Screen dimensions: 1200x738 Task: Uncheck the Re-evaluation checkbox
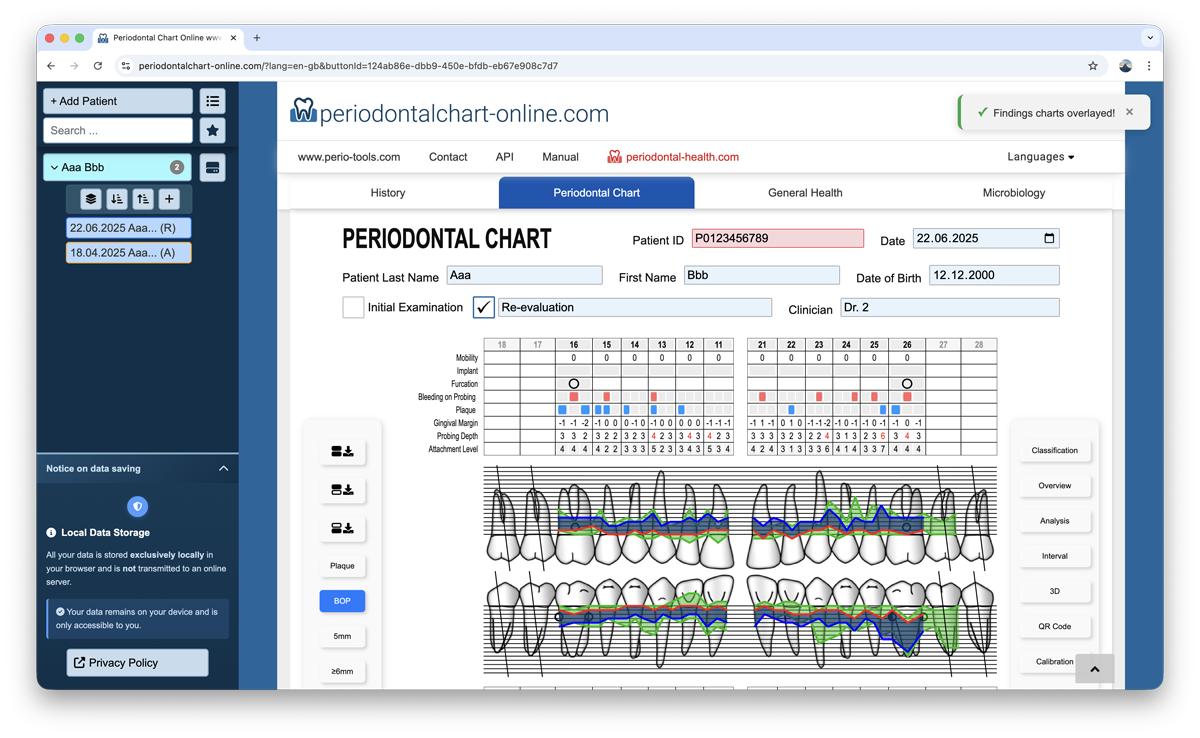point(484,307)
